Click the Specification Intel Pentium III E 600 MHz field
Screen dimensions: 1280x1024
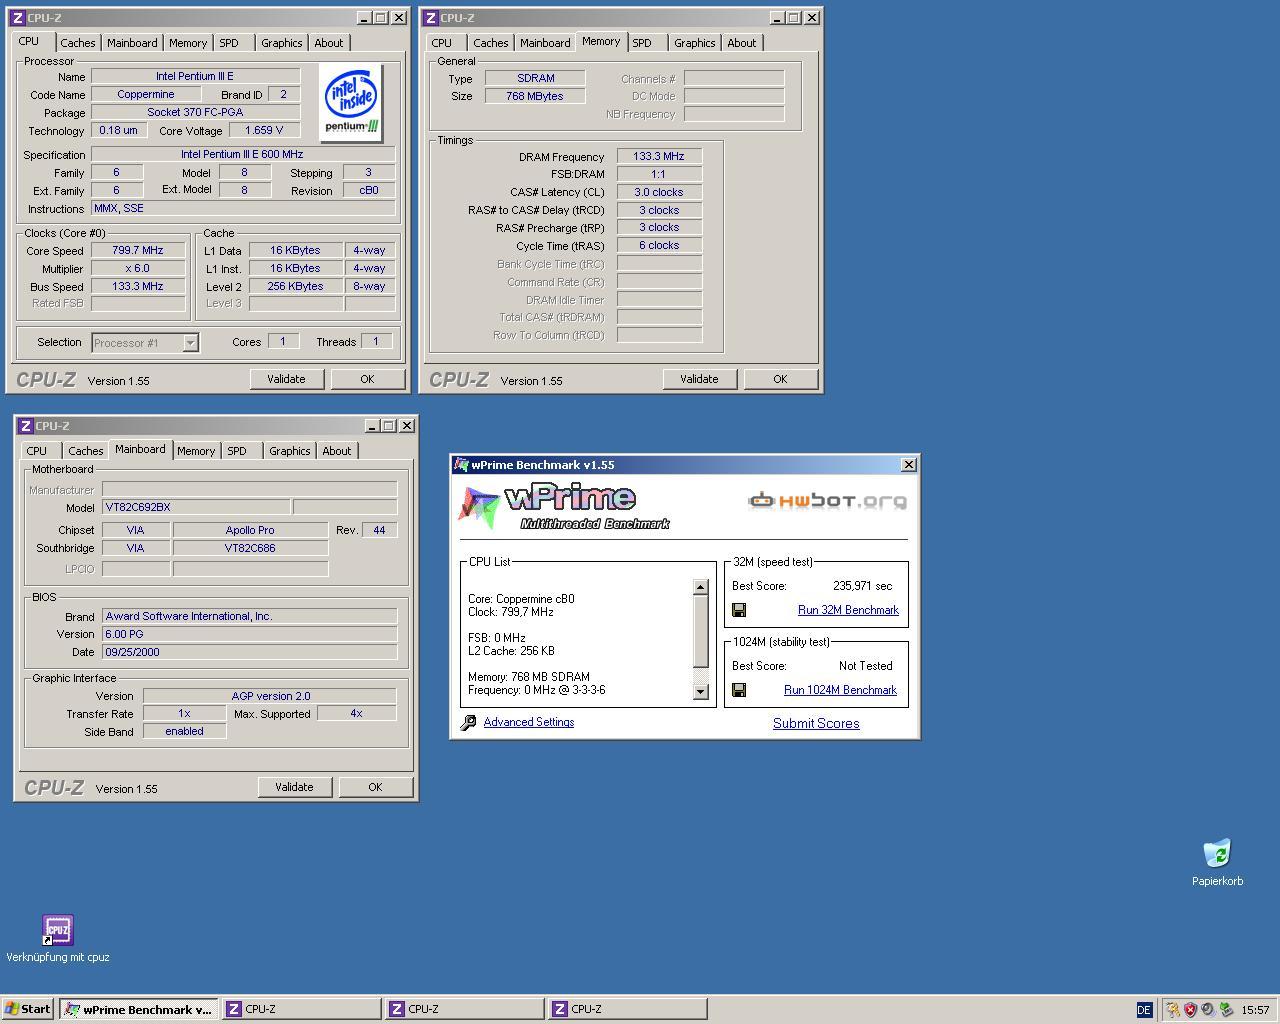point(243,154)
